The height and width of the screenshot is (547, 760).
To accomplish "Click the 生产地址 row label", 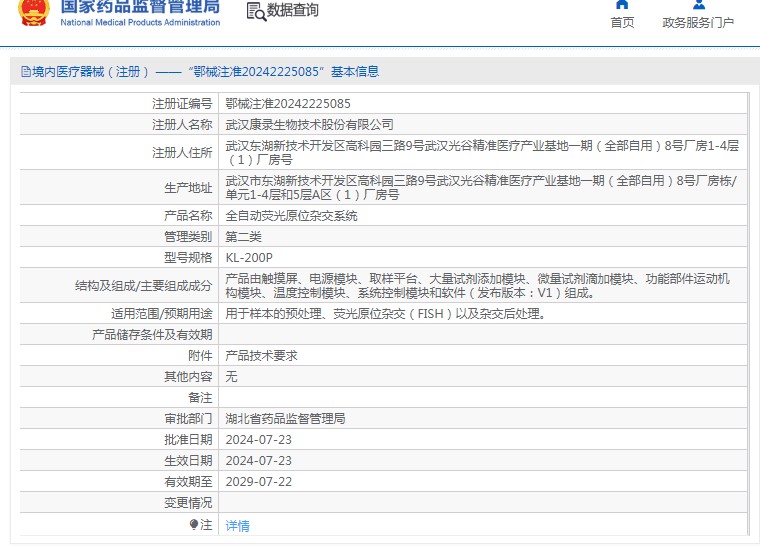I will (188, 188).
